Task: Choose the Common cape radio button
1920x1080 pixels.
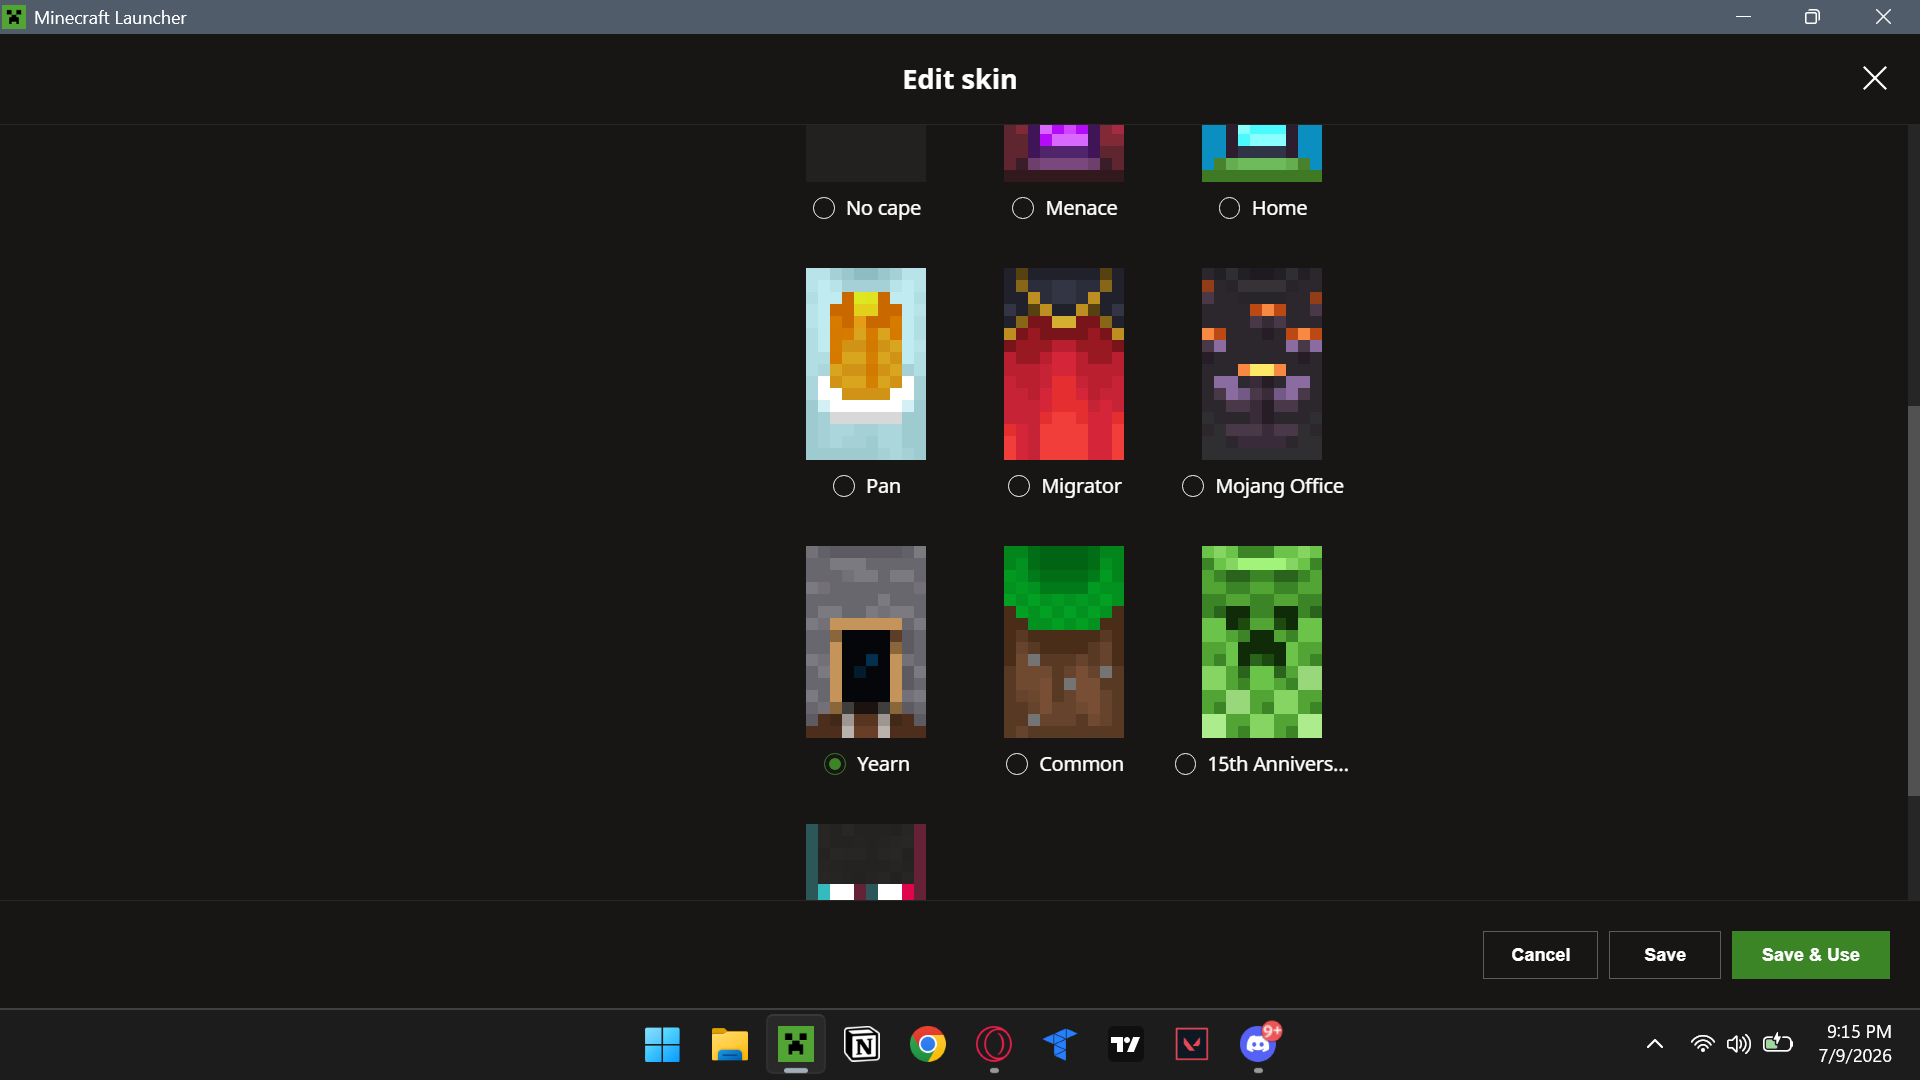Action: 1016,764
